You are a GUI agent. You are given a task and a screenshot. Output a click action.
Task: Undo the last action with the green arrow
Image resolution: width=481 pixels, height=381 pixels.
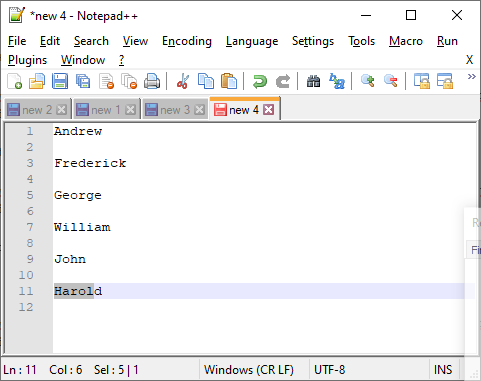pyautogui.click(x=260, y=81)
